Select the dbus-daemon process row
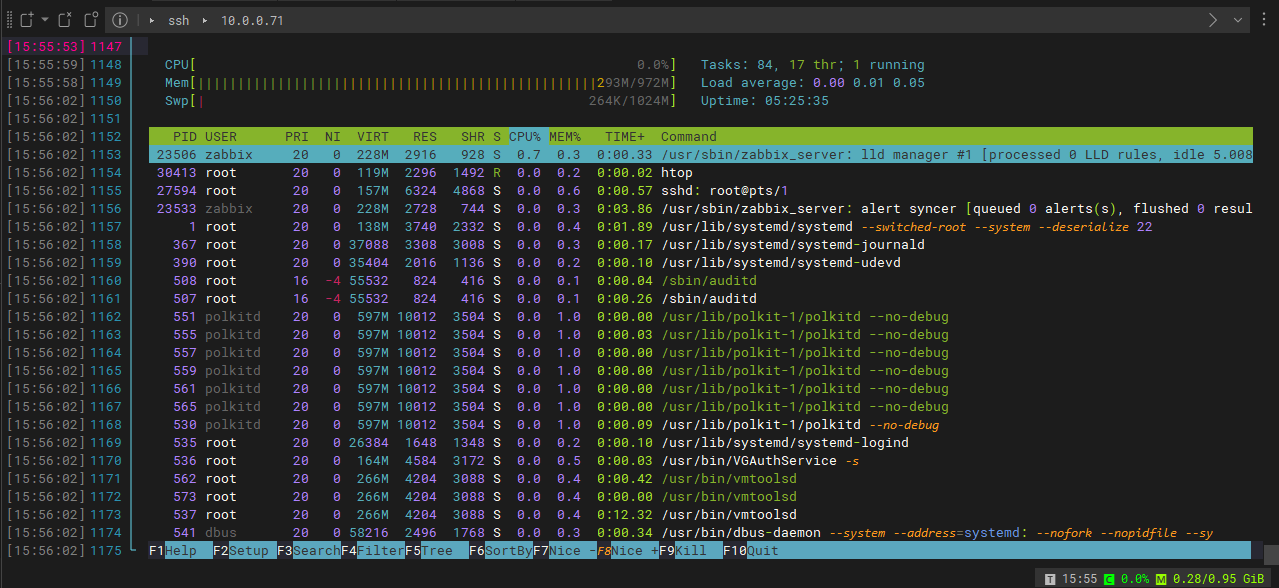The image size is (1279, 588). coord(700,533)
